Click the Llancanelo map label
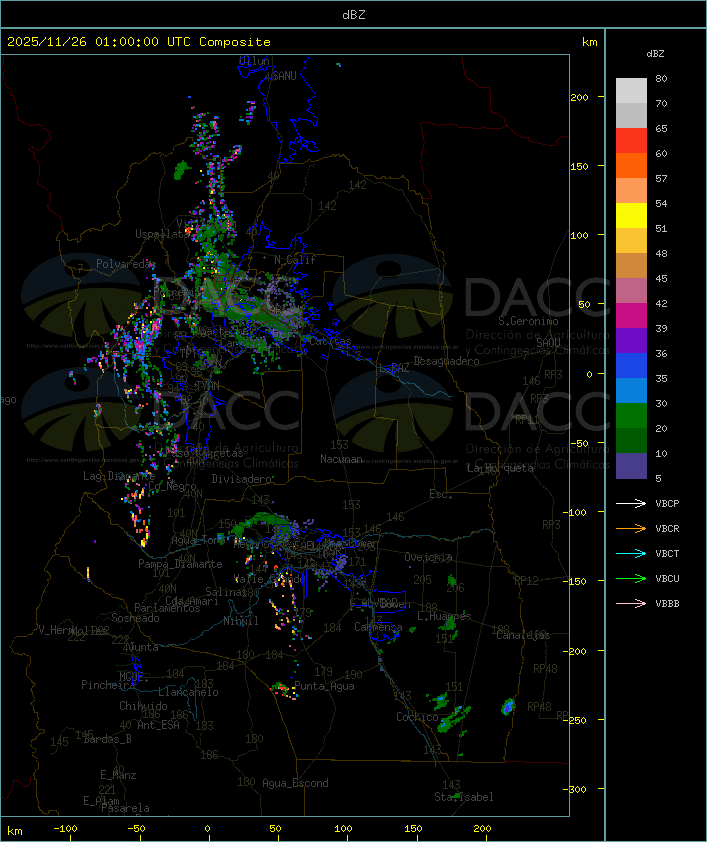The width and height of the screenshot is (707, 842). coord(188,692)
